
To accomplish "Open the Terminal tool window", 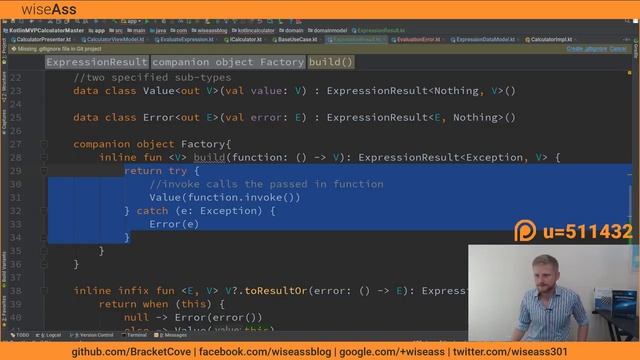I will click(134, 335).
